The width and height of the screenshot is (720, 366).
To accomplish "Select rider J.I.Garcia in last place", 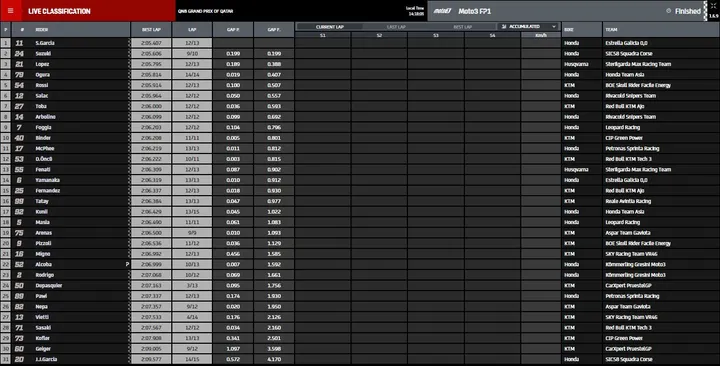I will 46,360.
